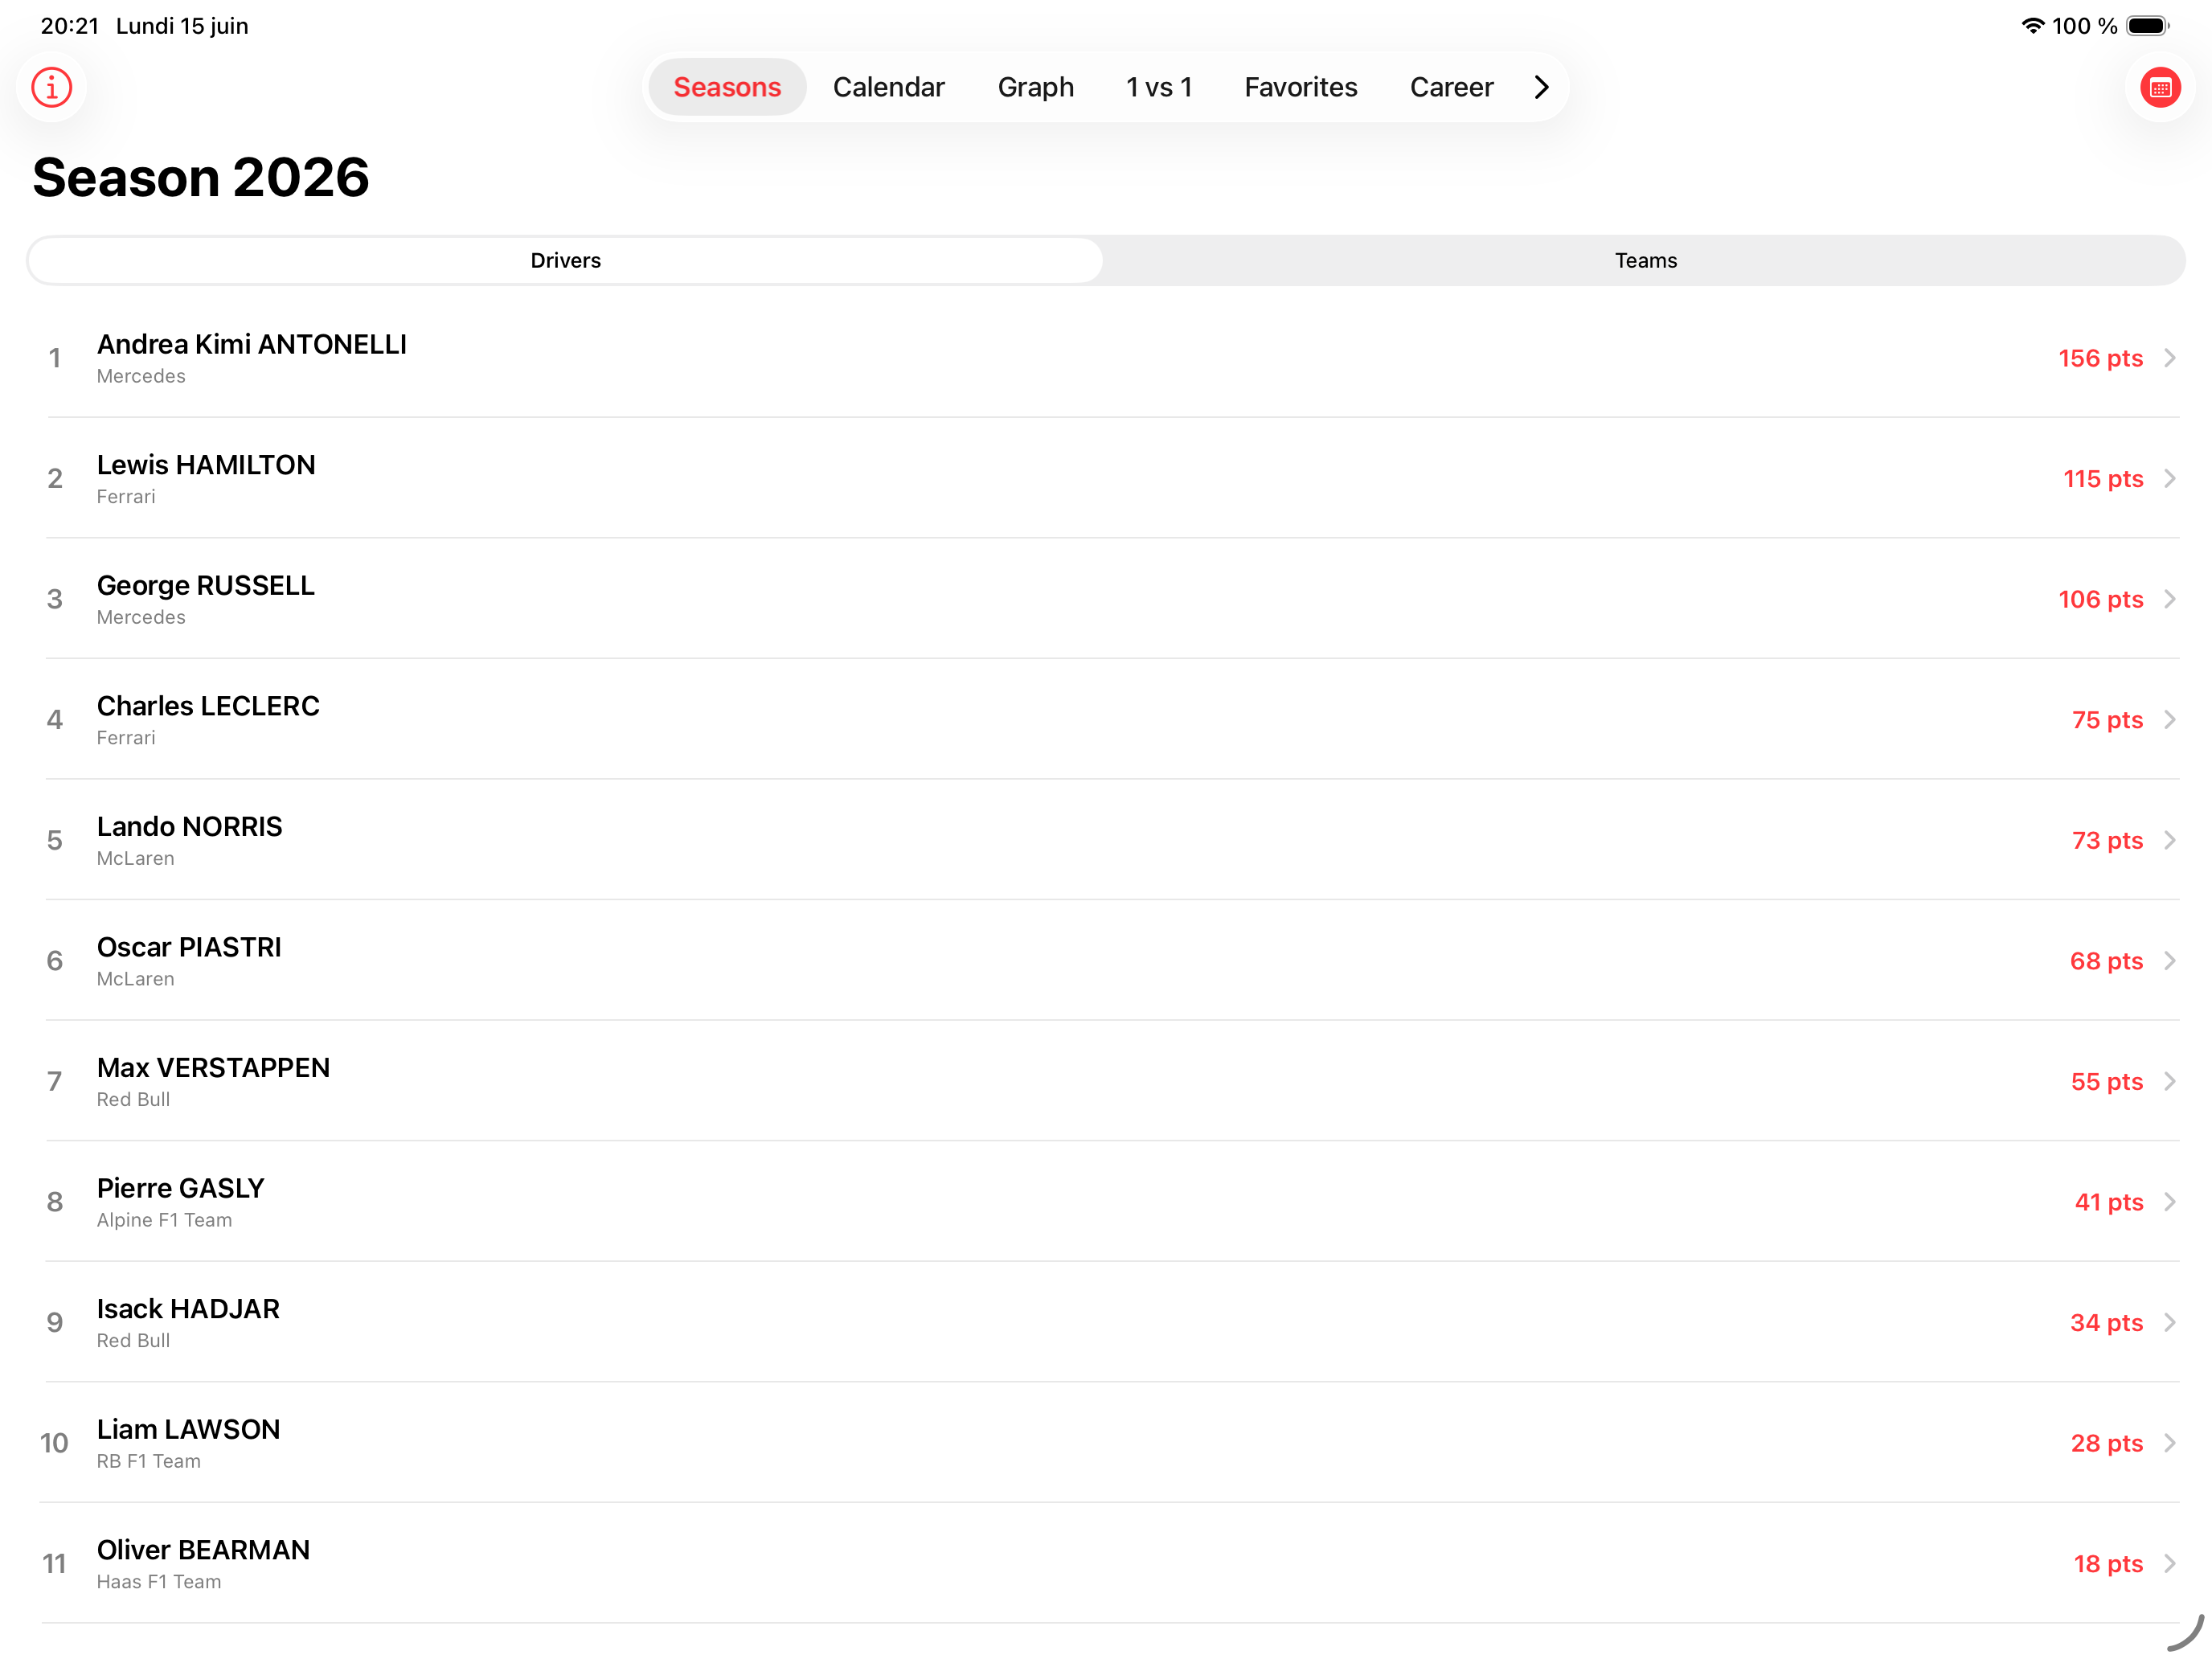Select the Drivers segment
Viewport: 2212px width, 1659px height.
566,261
